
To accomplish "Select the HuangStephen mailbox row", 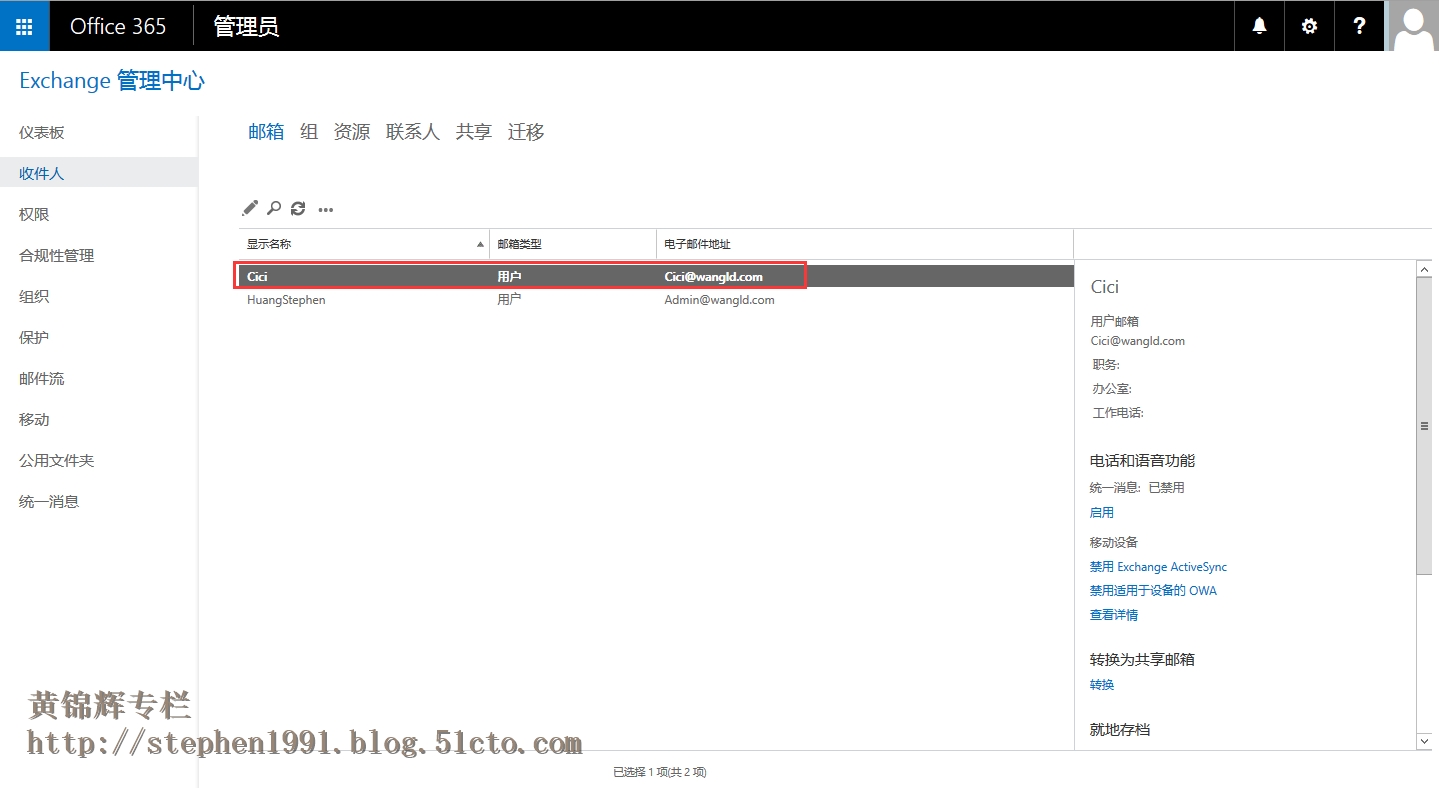I will click(x=655, y=300).
